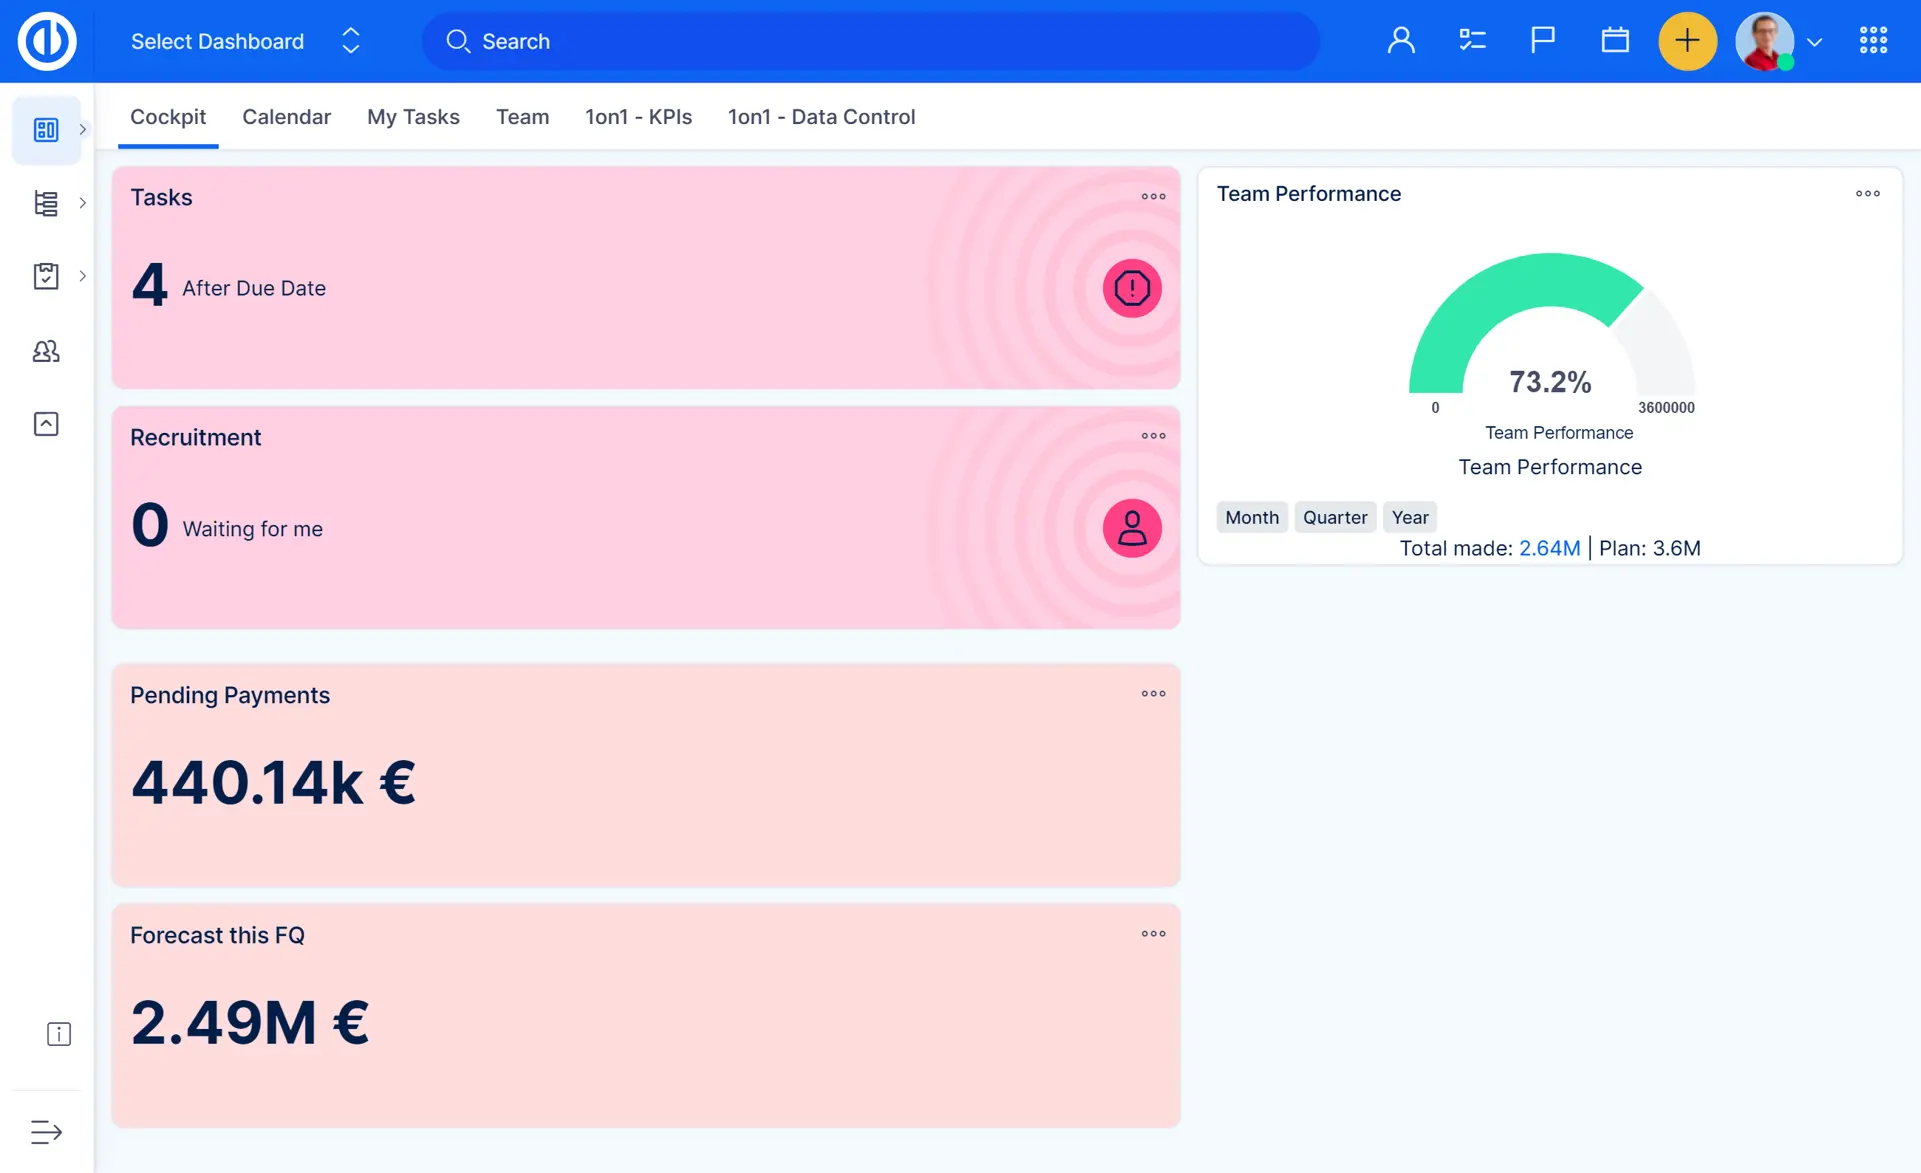
Task: Open the checklist tasks icon in top bar
Action: click(x=1472, y=41)
